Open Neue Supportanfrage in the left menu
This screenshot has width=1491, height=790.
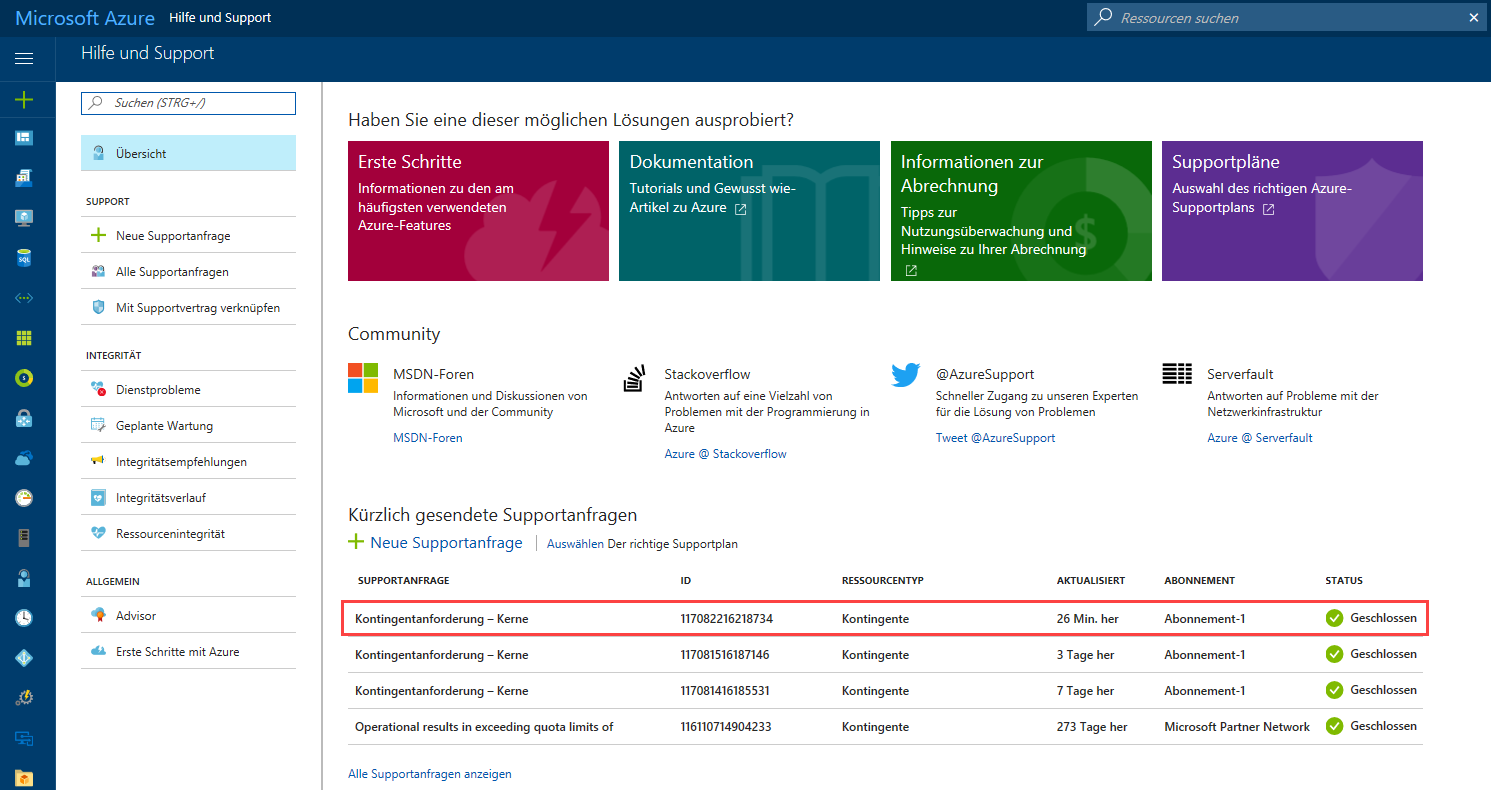tap(188, 235)
